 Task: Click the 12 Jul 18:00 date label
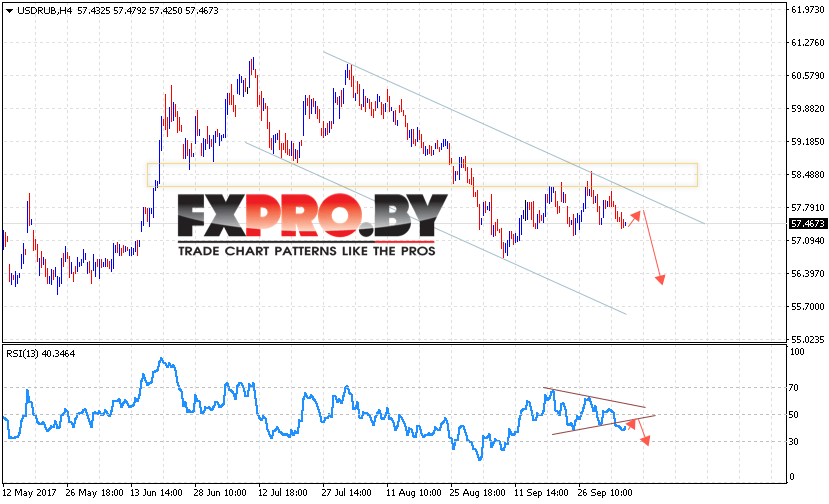(x=283, y=493)
